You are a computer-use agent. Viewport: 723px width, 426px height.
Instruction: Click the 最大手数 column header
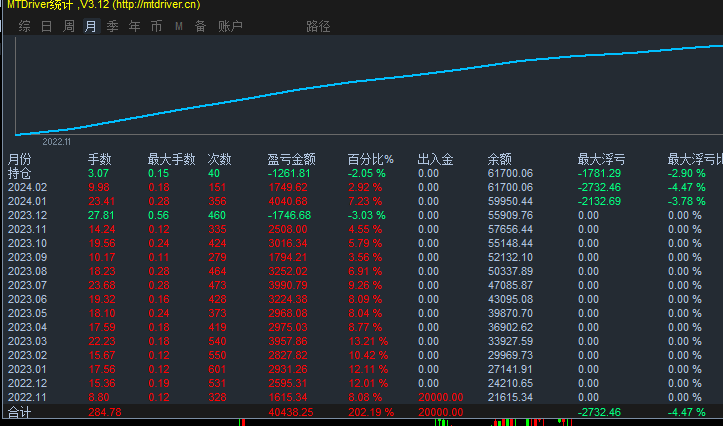pos(172,160)
